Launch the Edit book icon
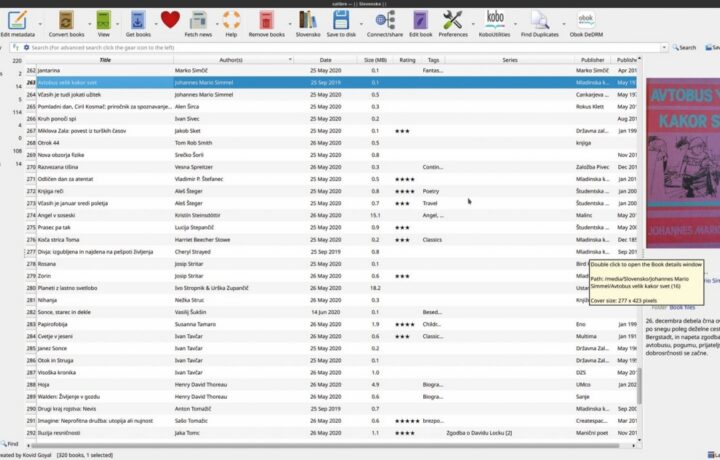The height and width of the screenshot is (460, 720). click(420, 21)
